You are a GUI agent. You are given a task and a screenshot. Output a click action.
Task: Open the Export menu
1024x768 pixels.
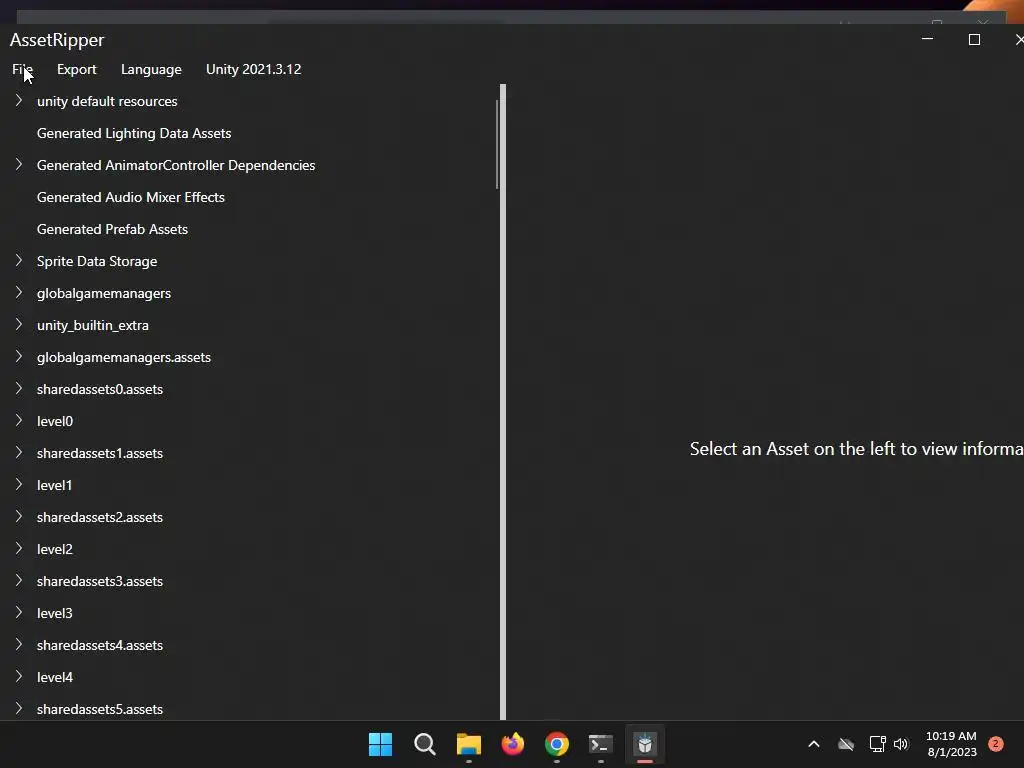click(x=76, y=69)
